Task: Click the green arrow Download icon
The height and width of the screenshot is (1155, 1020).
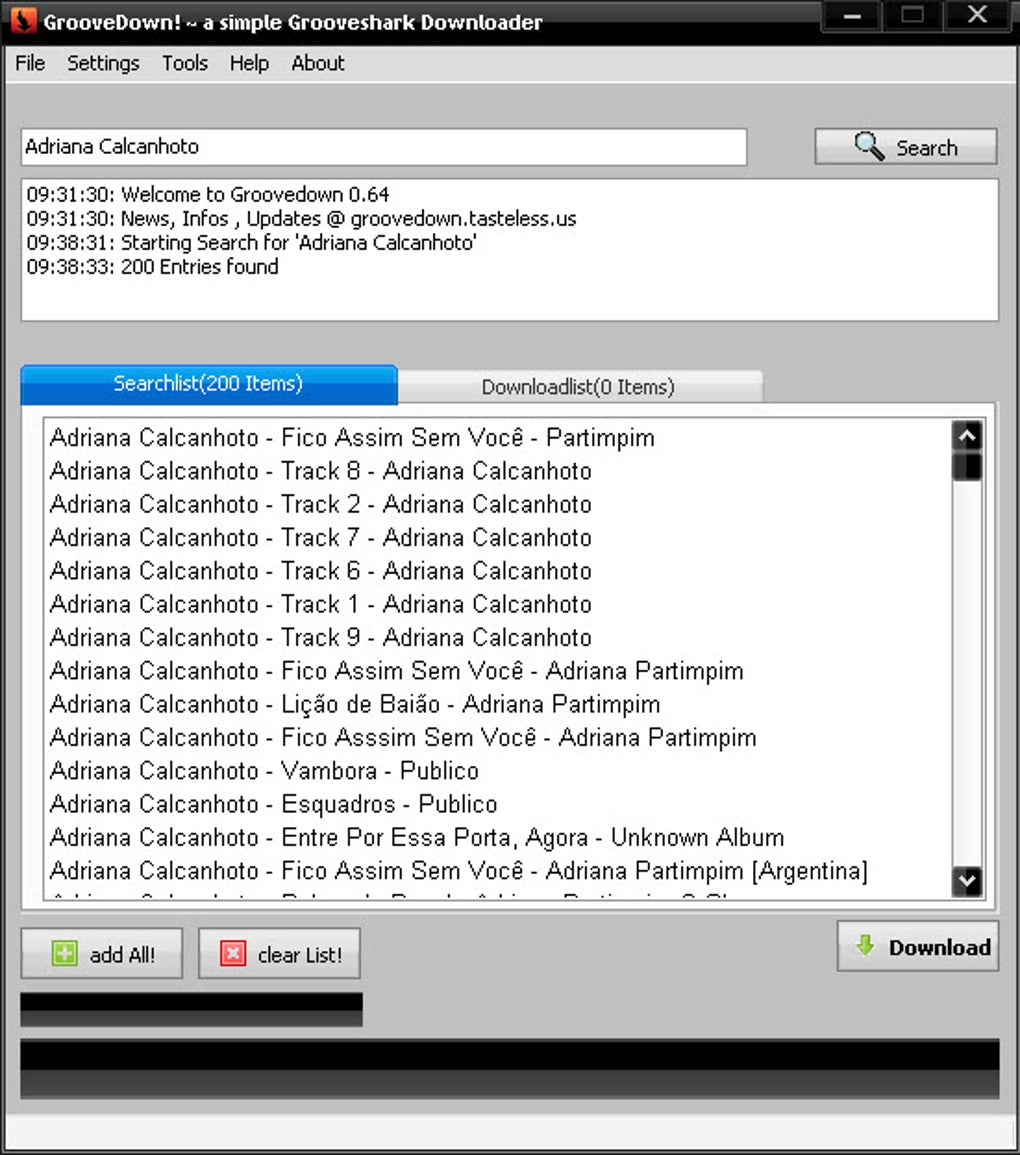Action: click(x=865, y=945)
